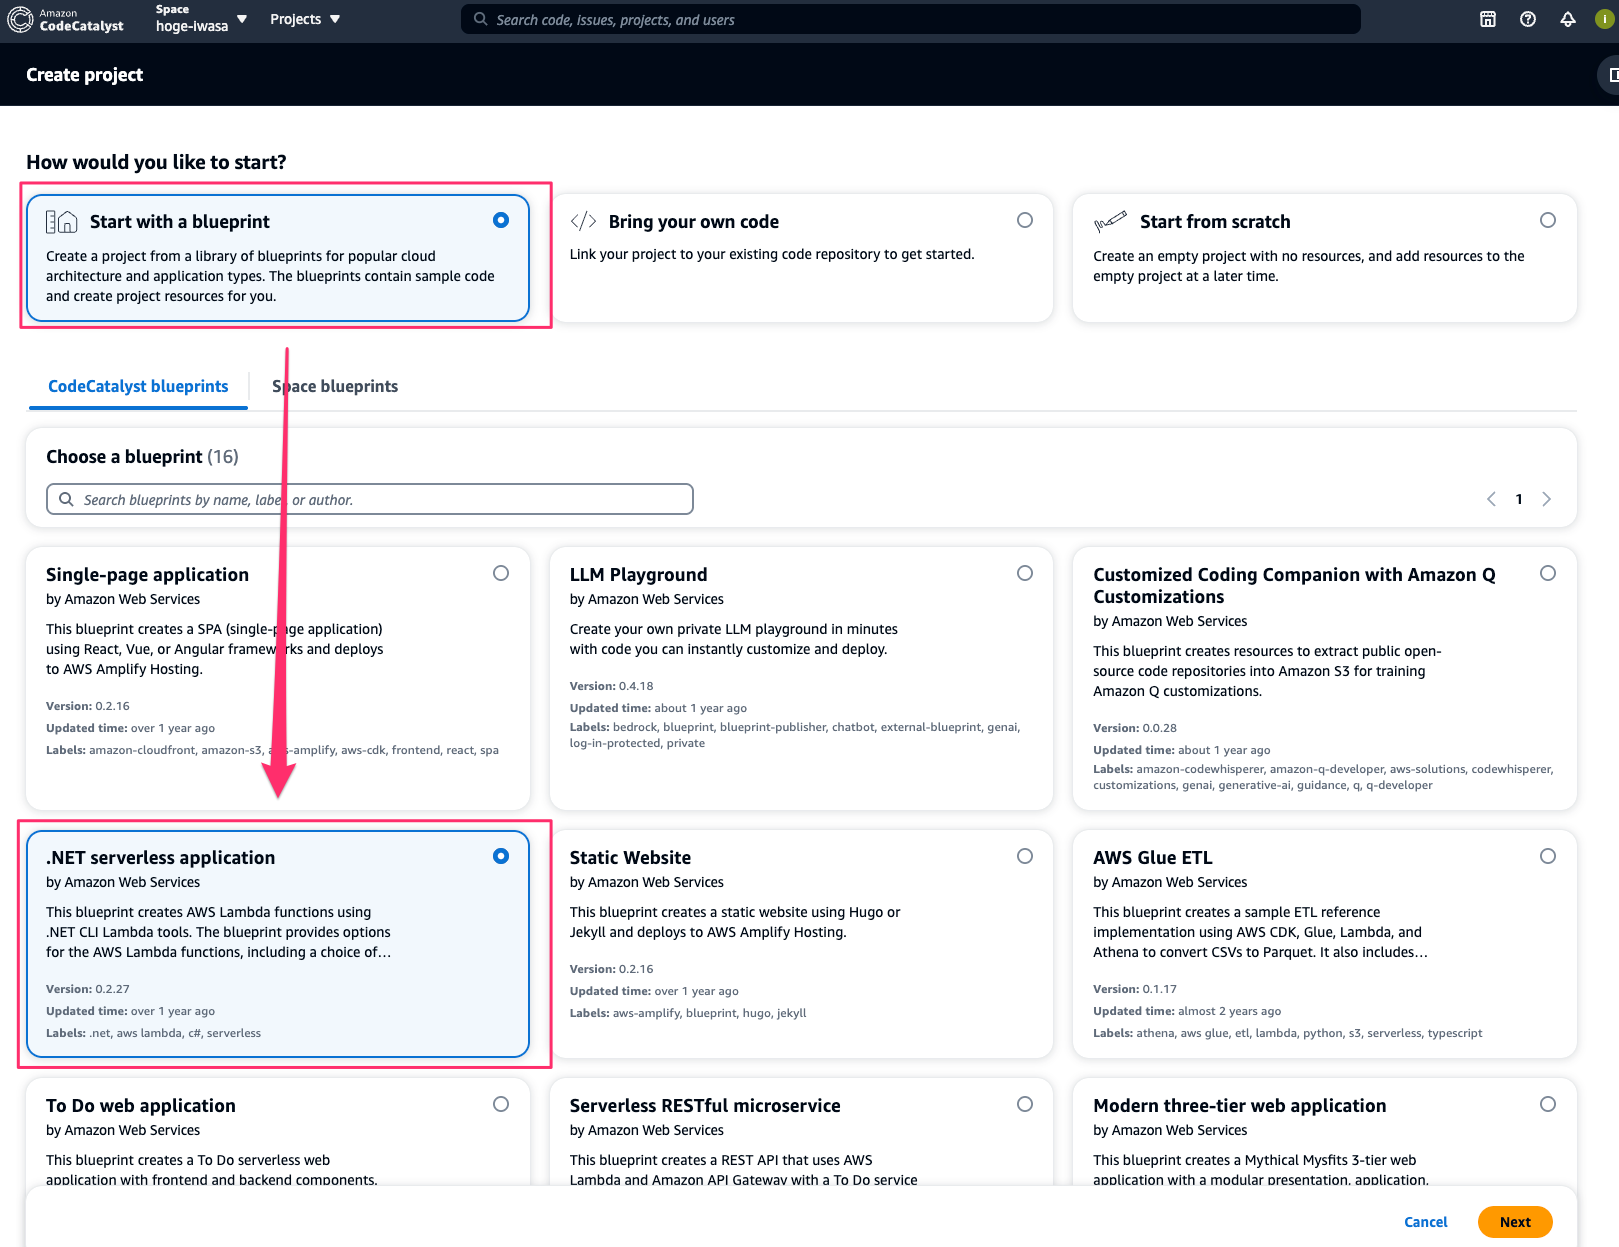Focus the Search blueprints input field
The image size is (1619, 1247).
(x=370, y=499)
